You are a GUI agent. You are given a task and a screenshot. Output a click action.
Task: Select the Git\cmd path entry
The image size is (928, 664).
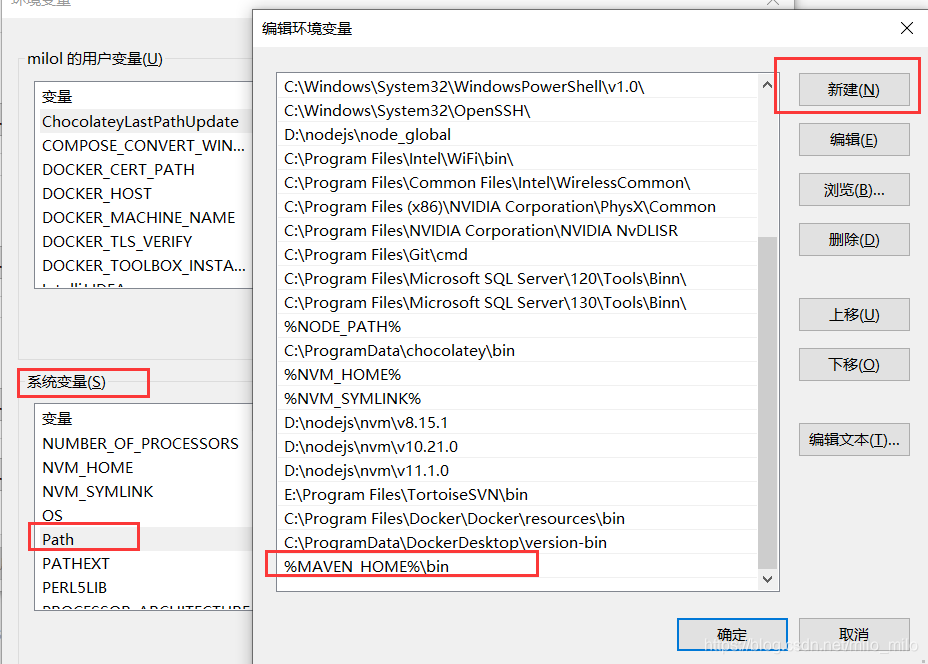click(517, 254)
